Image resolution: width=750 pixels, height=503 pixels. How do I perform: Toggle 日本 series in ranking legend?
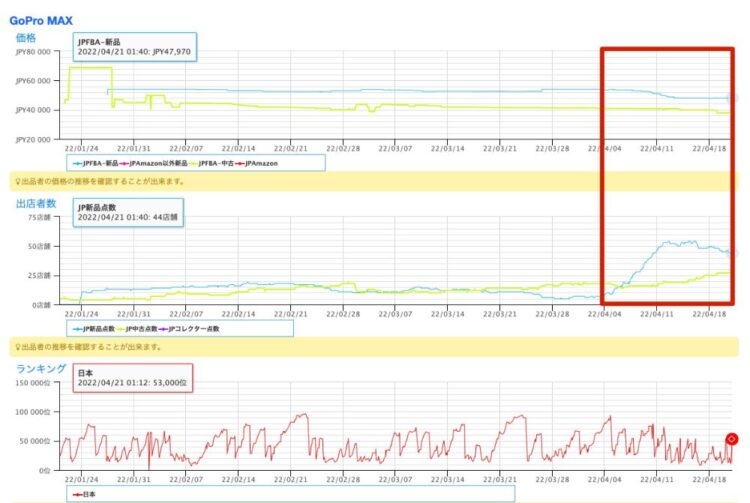click(84, 494)
